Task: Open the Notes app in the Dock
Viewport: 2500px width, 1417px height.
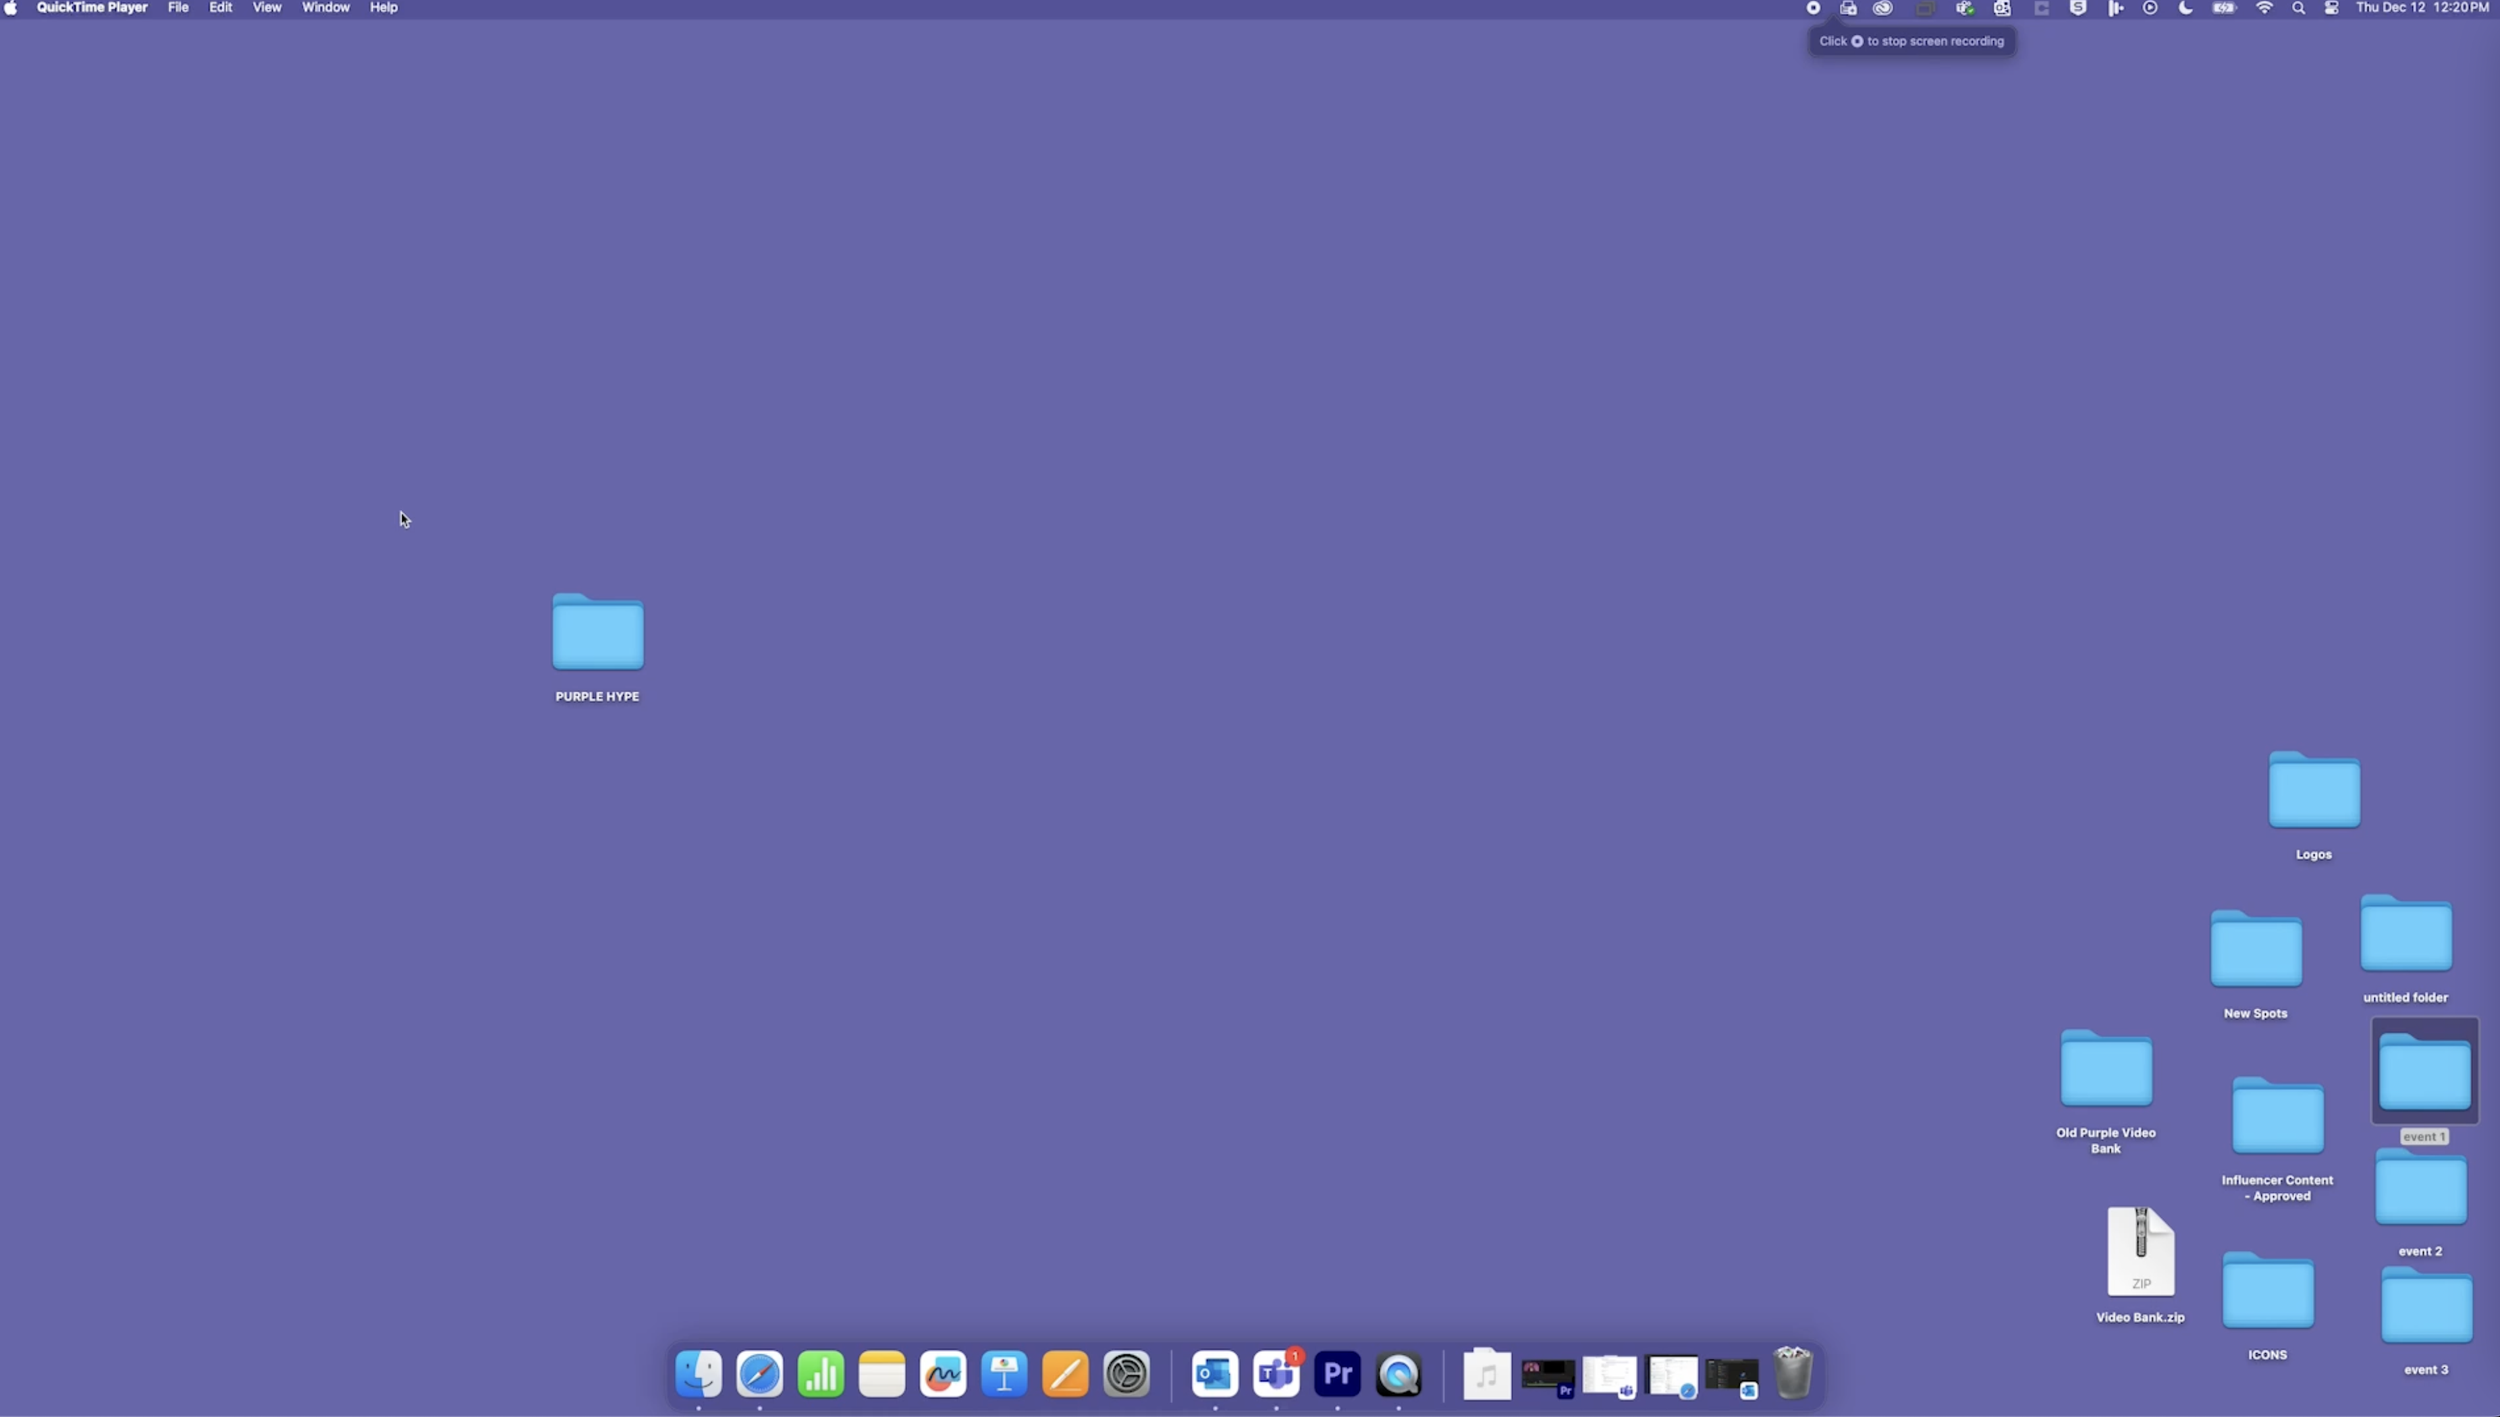Action: point(882,1374)
